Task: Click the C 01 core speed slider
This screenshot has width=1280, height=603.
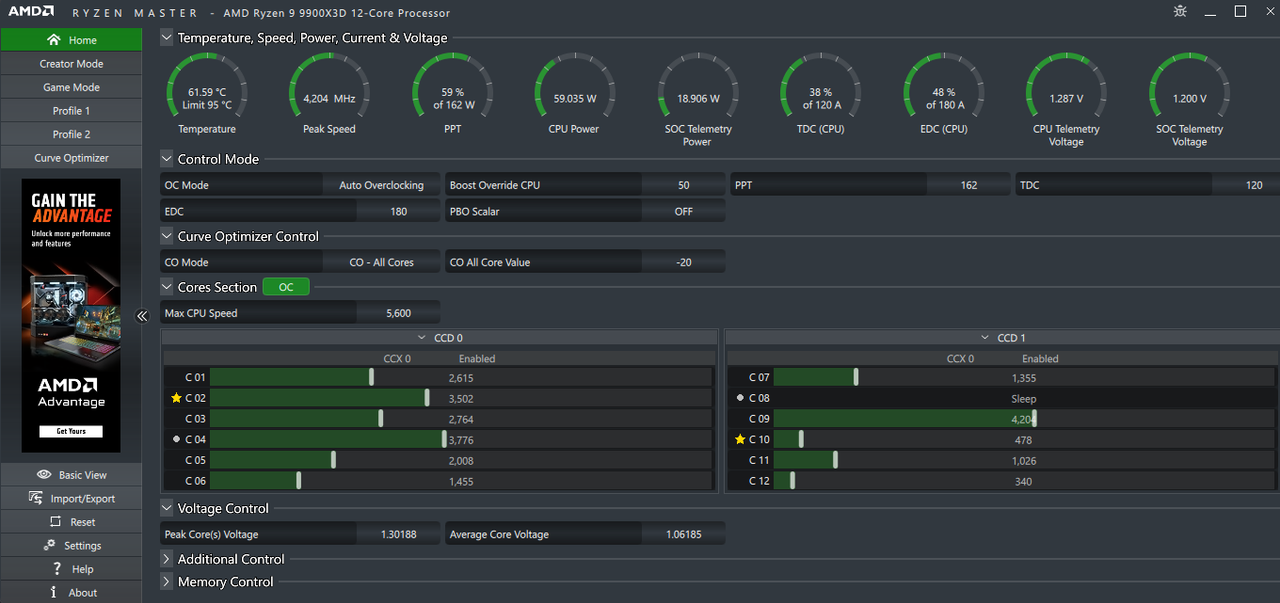Action: click(372, 377)
